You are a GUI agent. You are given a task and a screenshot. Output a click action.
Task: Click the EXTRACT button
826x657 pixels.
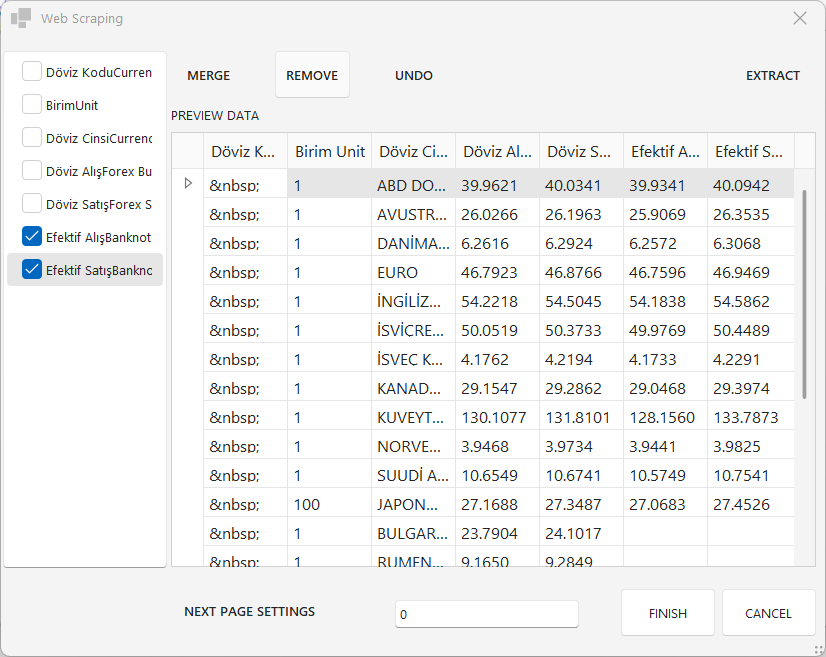point(772,75)
